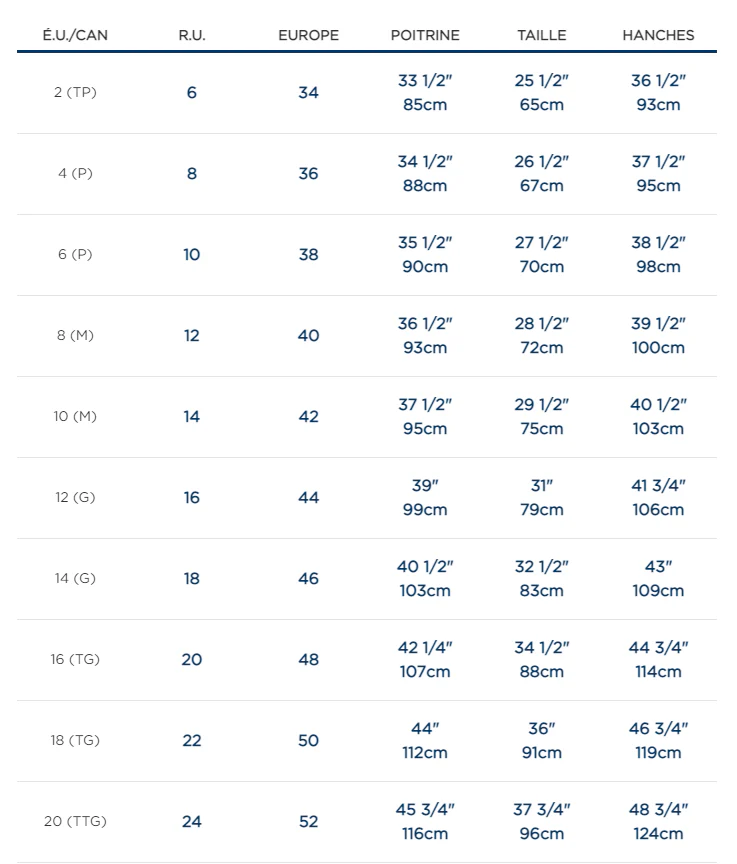
Task: Click the 8 (M) size label
Action: coord(75,336)
